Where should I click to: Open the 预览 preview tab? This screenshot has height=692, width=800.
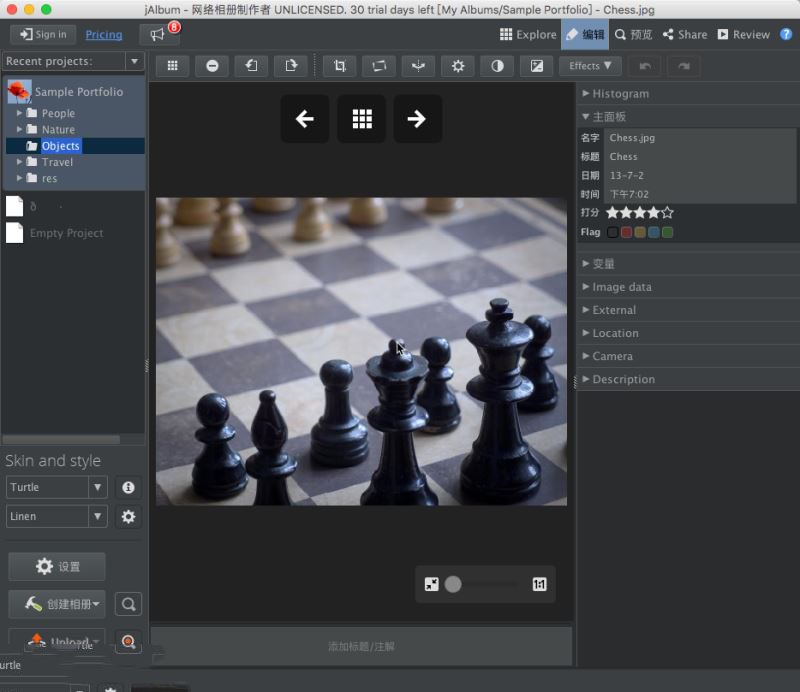pyautogui.click(x=633, y=34)
